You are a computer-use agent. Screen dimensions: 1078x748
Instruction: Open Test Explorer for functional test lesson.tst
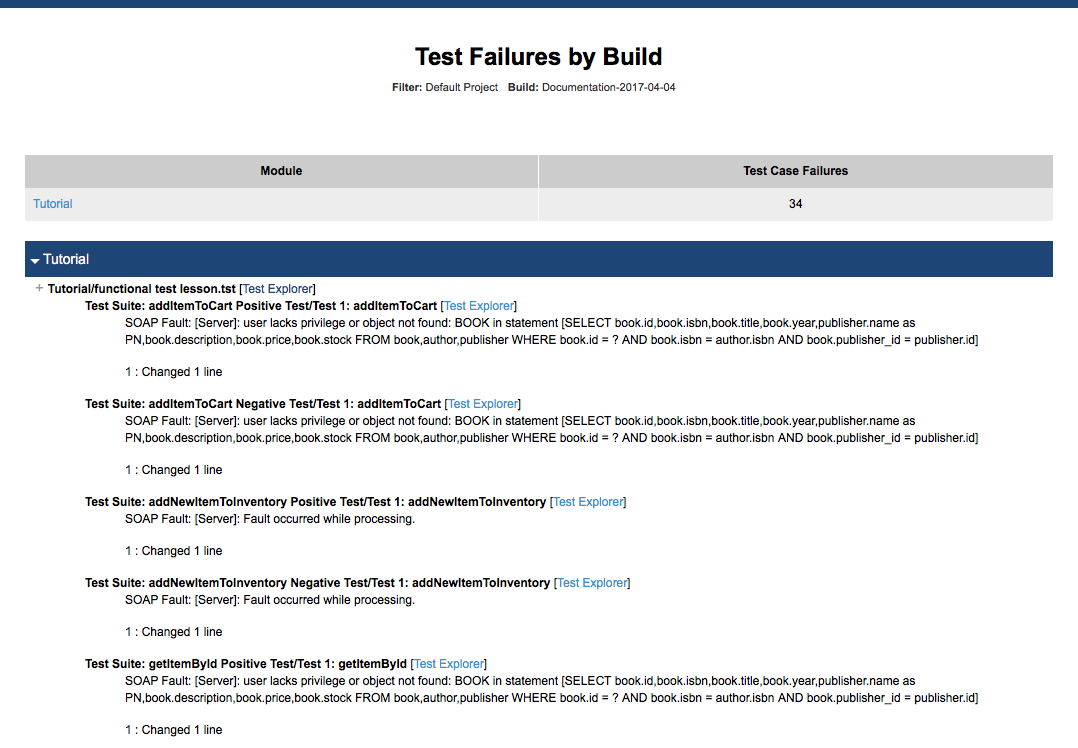pyautogui.click(x=278, y=289)
